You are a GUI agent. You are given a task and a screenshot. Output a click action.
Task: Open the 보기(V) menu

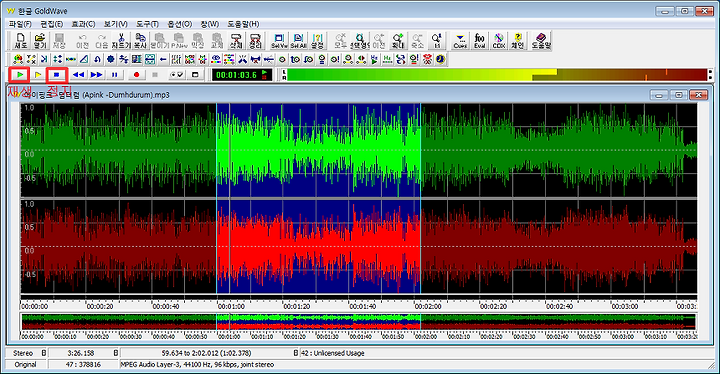116,24
